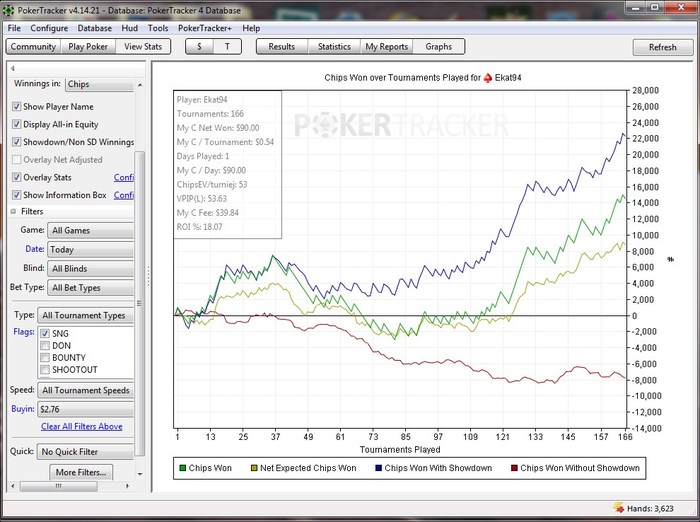Image resolution: width=700 pixels, height=522 pixels.
Task: Open the PokerTracker+ menu
Action: (205, 28)
